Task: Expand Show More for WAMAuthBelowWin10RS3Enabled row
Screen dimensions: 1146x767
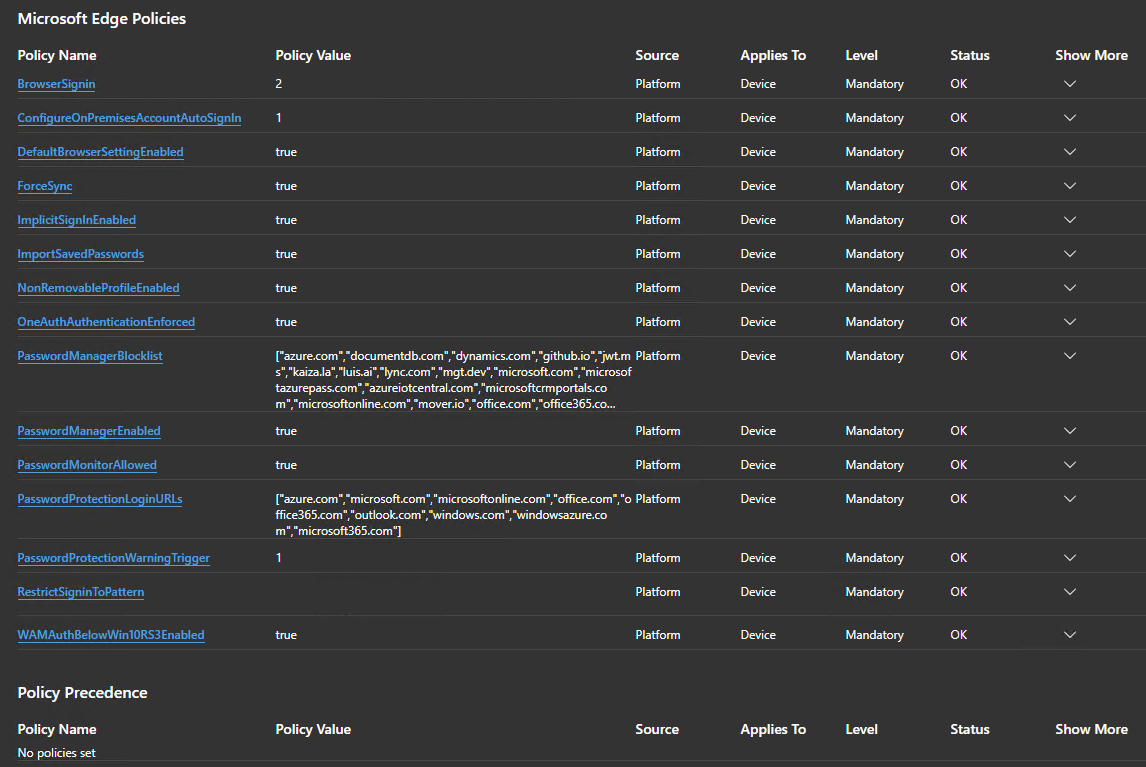Action: 1070,635
